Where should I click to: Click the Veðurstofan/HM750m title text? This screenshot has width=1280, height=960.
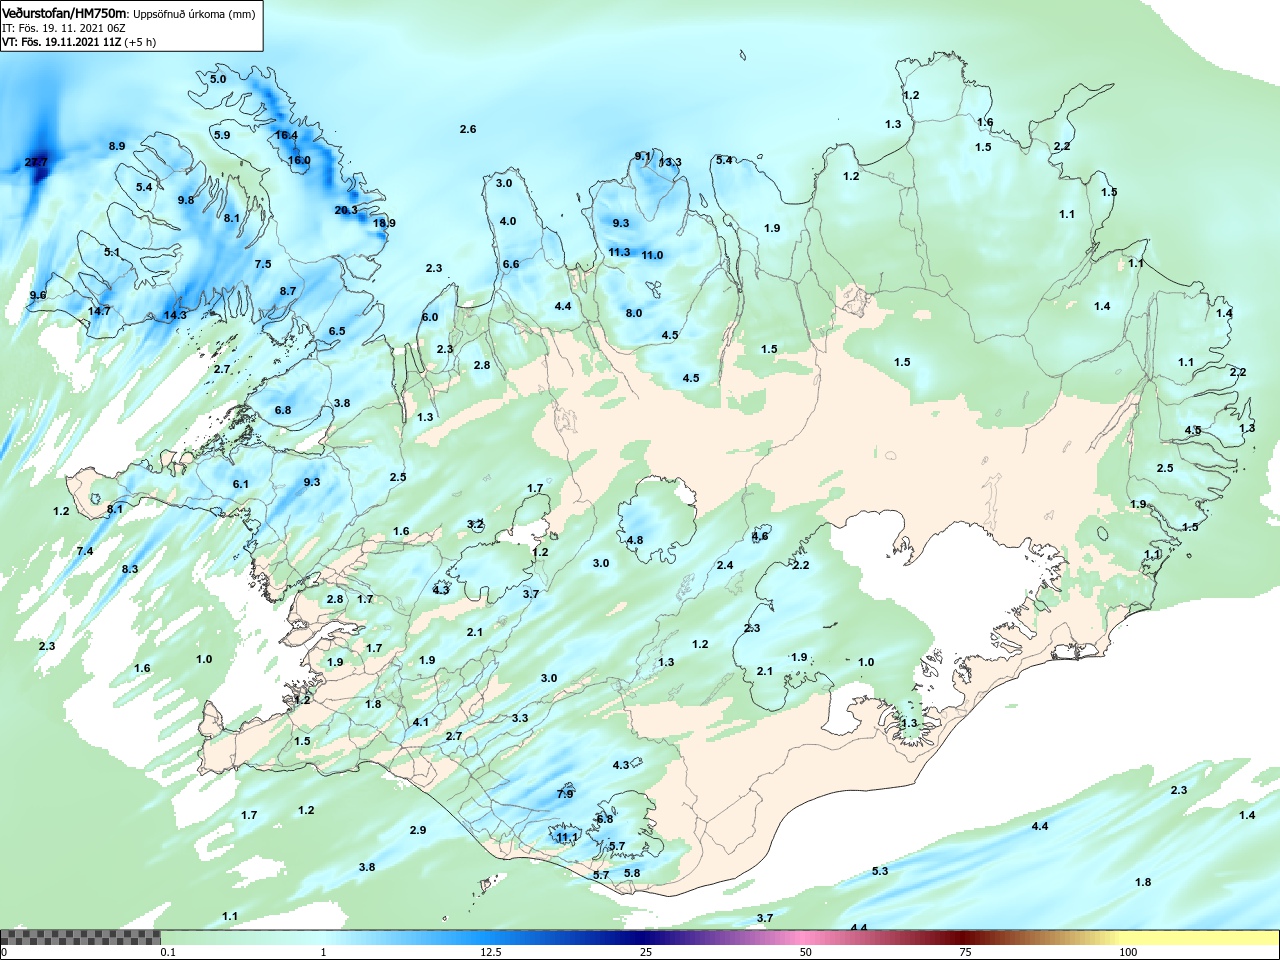coord(65,13)
